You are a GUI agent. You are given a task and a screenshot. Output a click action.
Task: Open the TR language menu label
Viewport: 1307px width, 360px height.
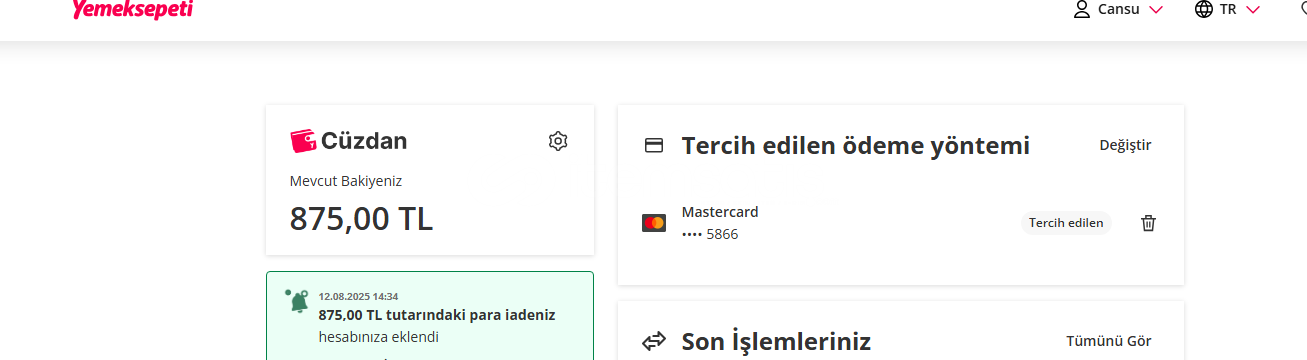[1228, 9]
